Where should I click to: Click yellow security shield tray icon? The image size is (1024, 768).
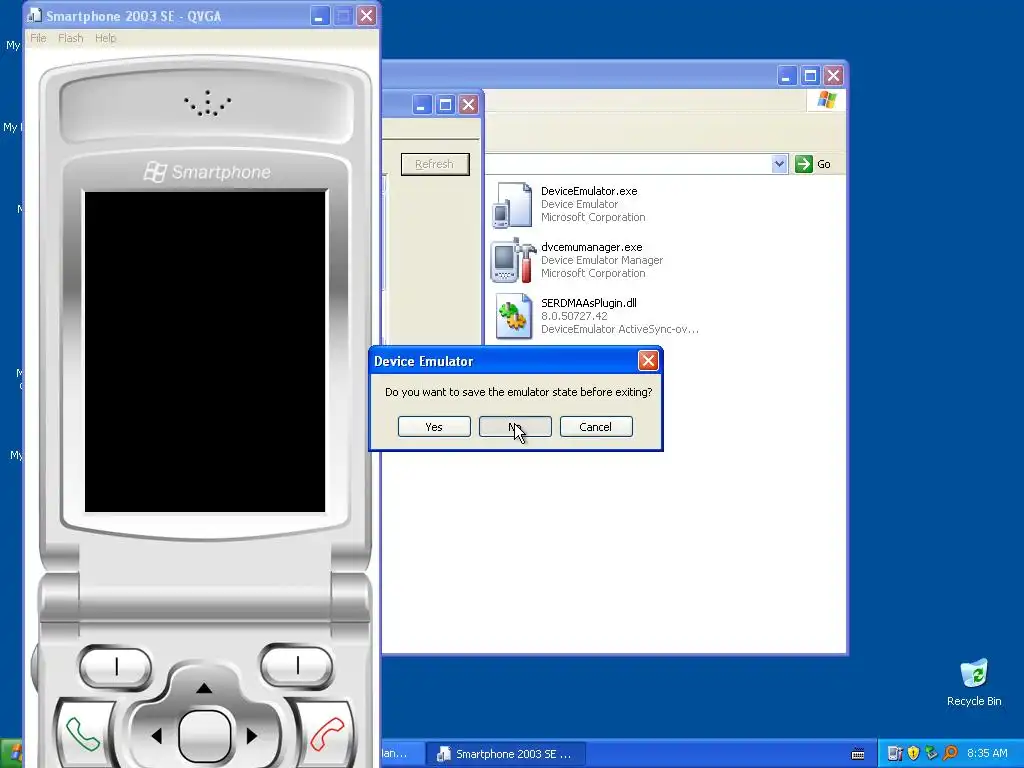coord(913,754)
